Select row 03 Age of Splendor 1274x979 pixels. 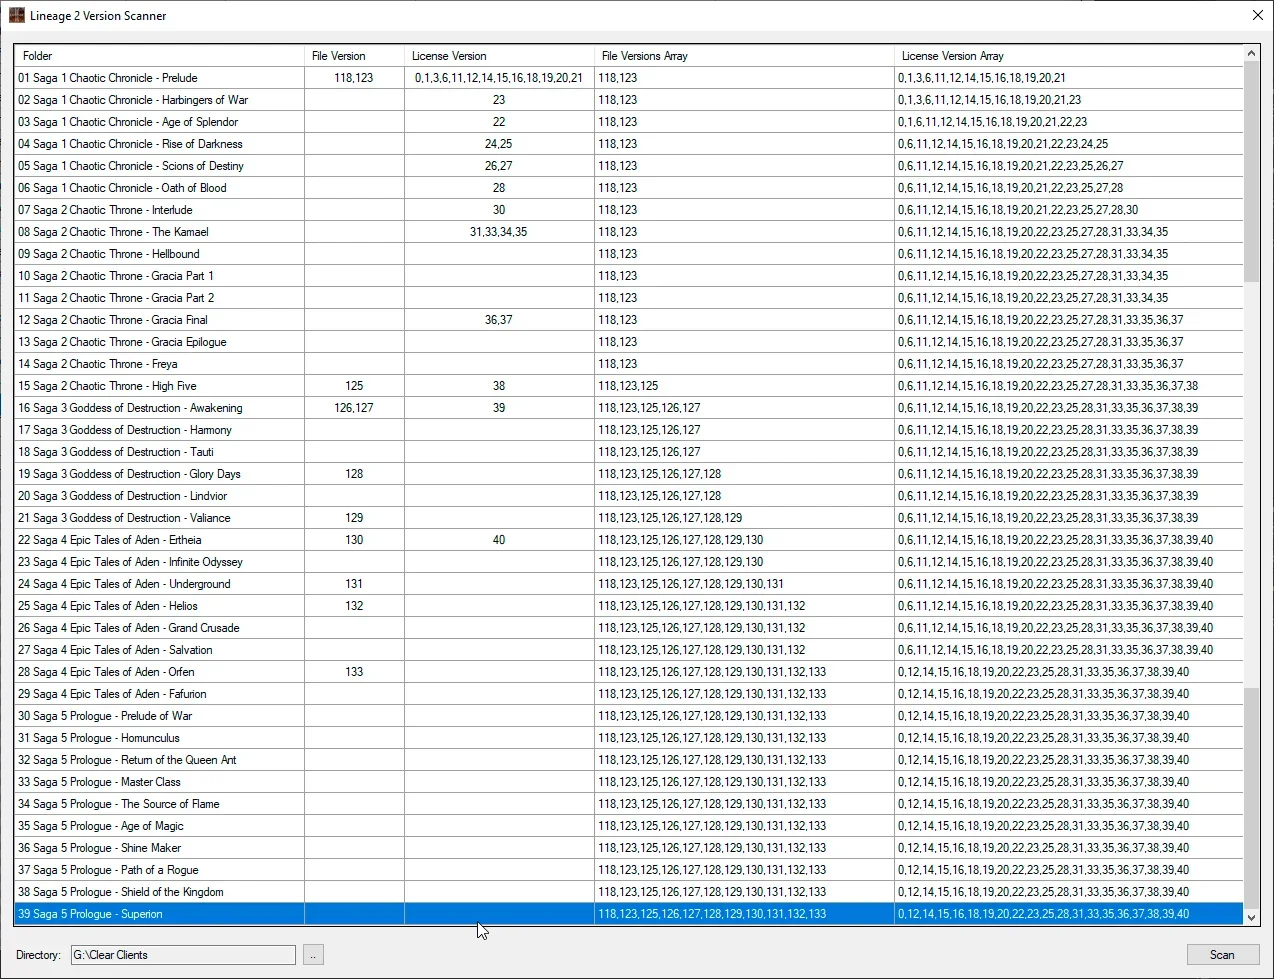click(x=628, y=122)
